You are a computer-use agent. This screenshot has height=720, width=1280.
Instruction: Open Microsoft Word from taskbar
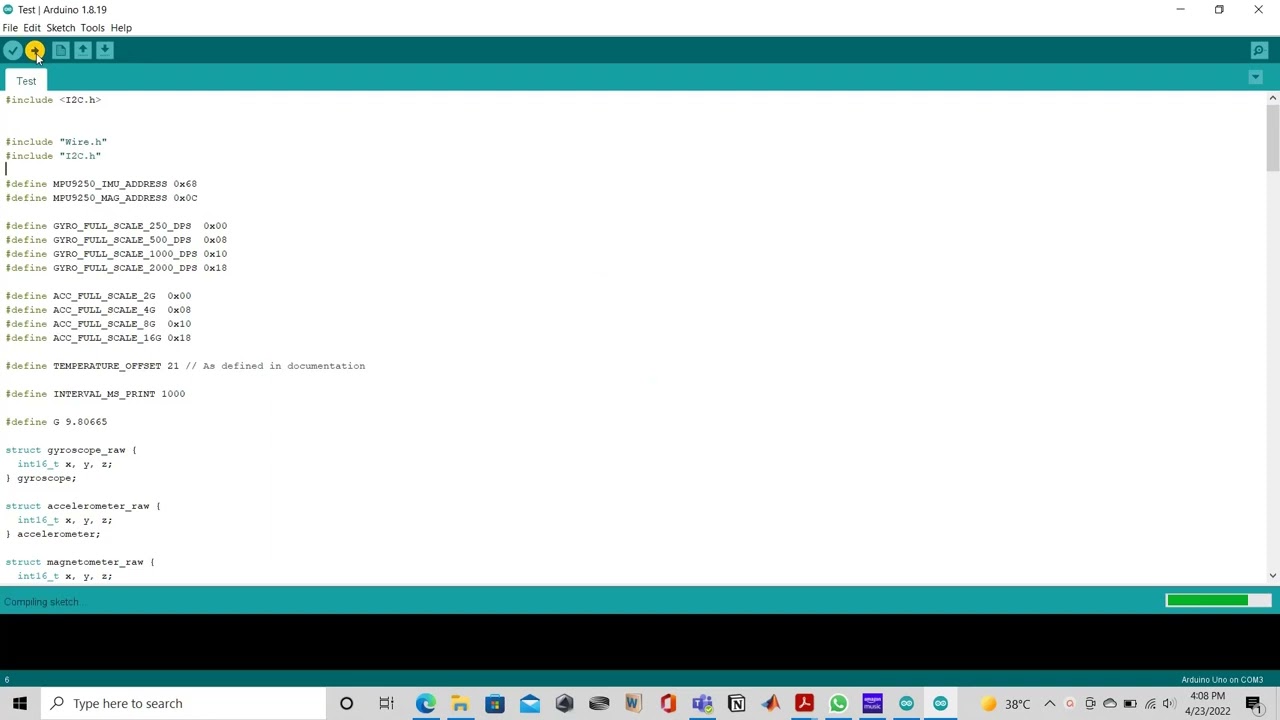633,703
